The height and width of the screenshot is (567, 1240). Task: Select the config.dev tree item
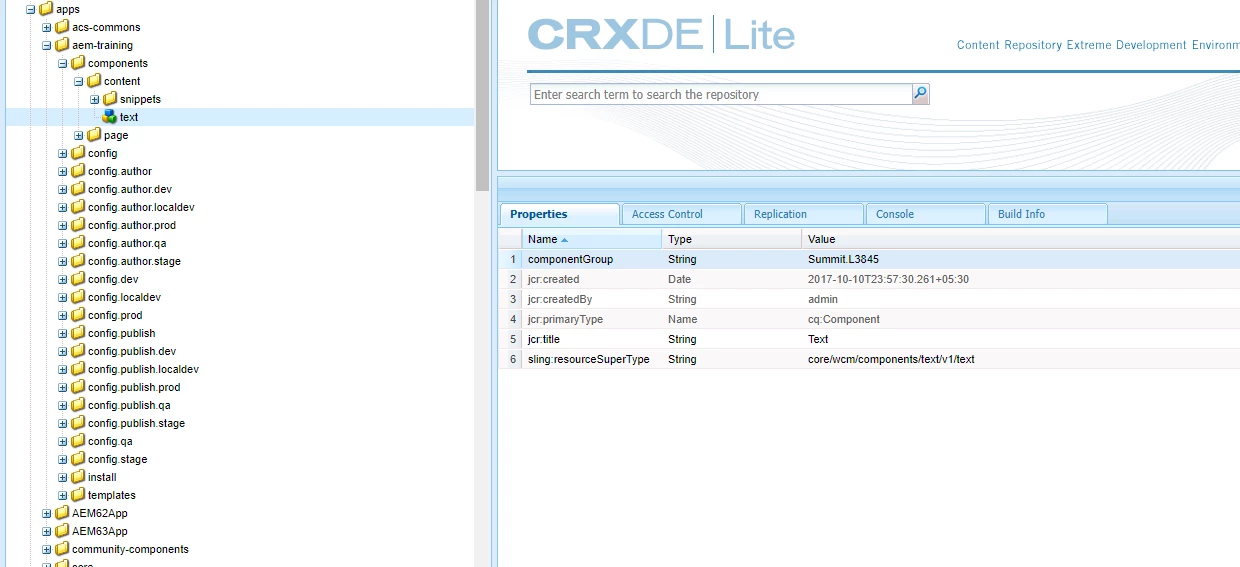113,279
